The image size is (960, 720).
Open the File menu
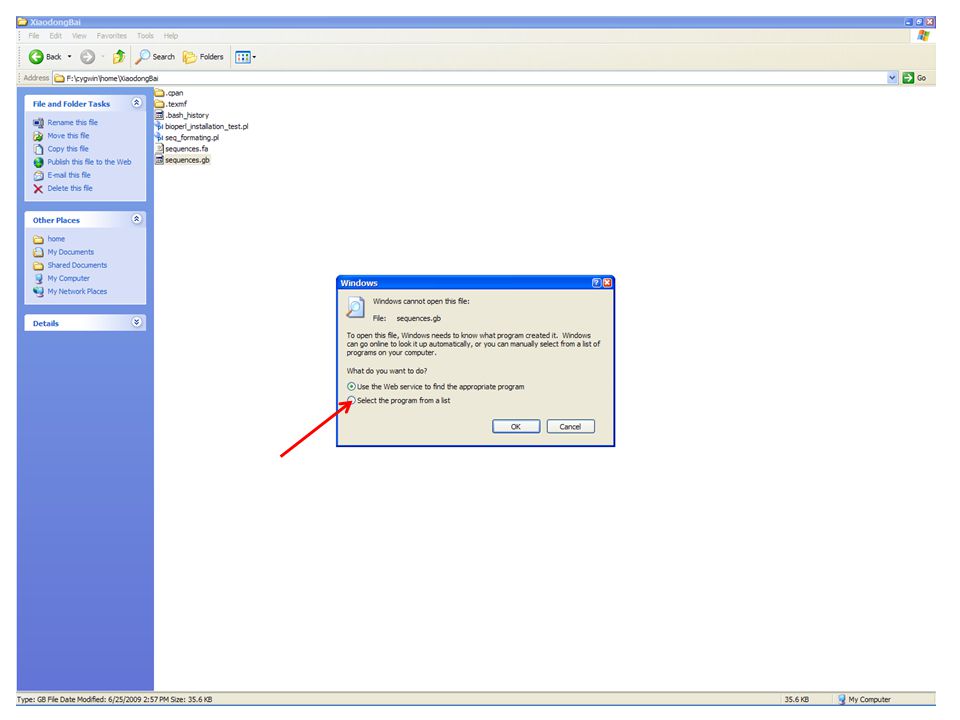click(x=34, y=36)
